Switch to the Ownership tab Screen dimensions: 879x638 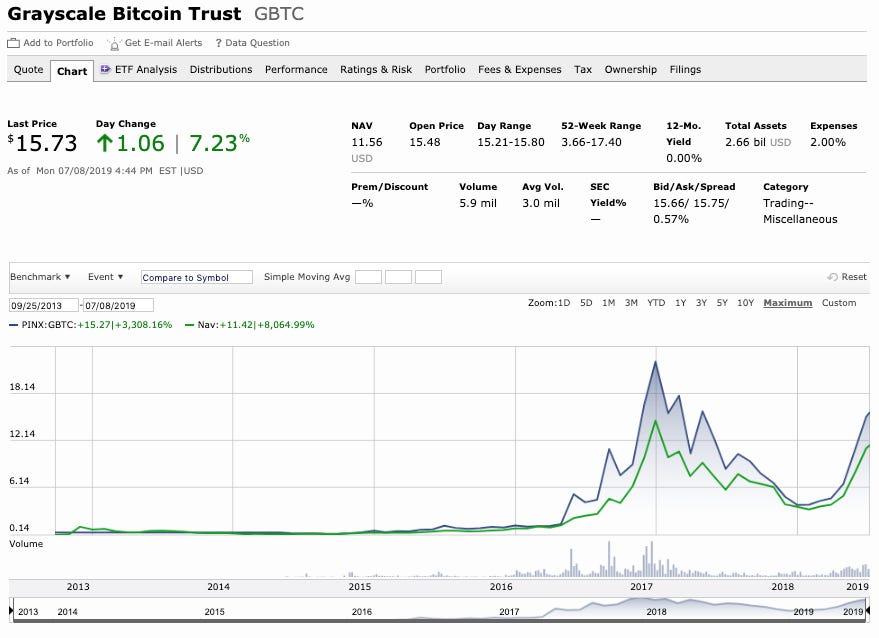631,70
